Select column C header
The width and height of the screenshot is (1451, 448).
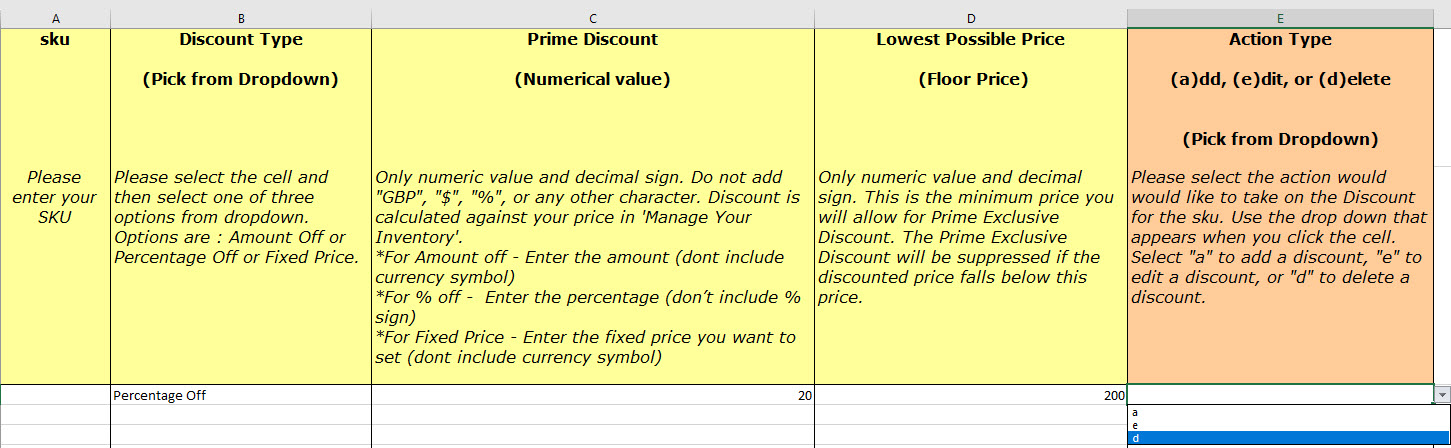(x=593, y=18)
